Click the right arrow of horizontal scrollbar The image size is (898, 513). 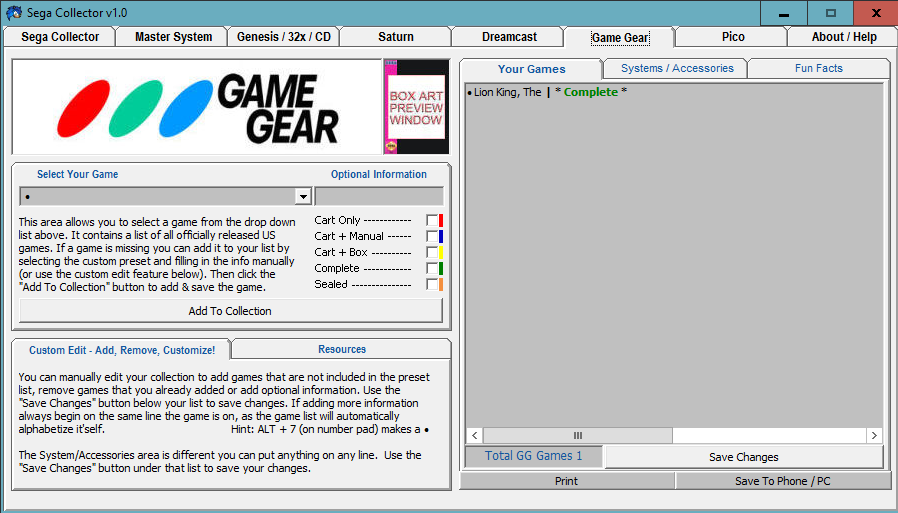coord(874,436)
